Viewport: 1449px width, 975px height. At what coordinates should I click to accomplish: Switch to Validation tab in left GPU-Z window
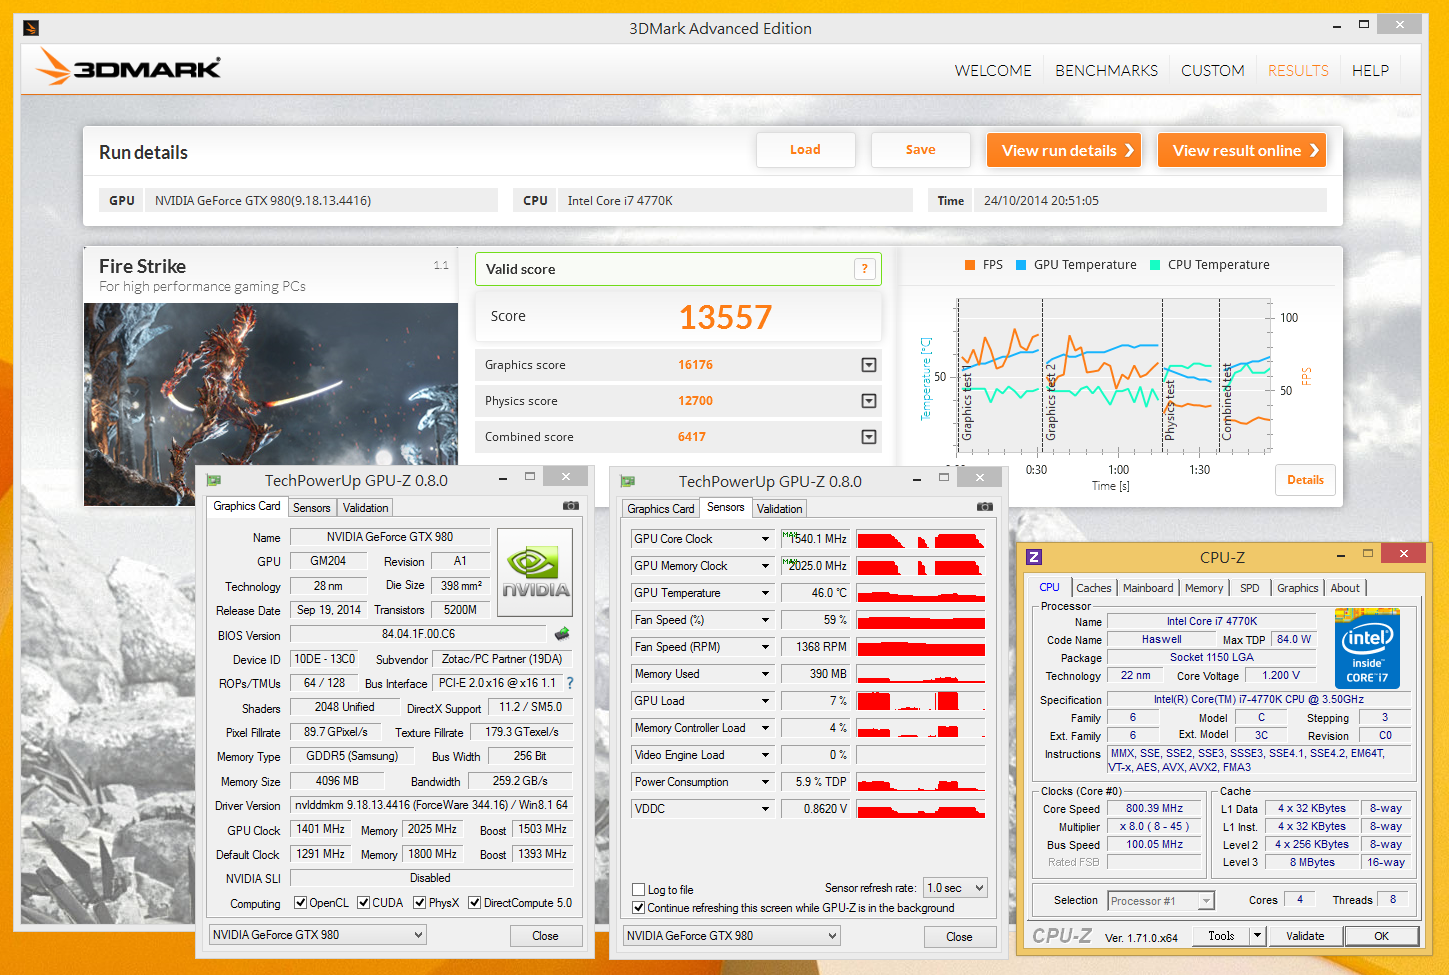[x=365, y=508]
